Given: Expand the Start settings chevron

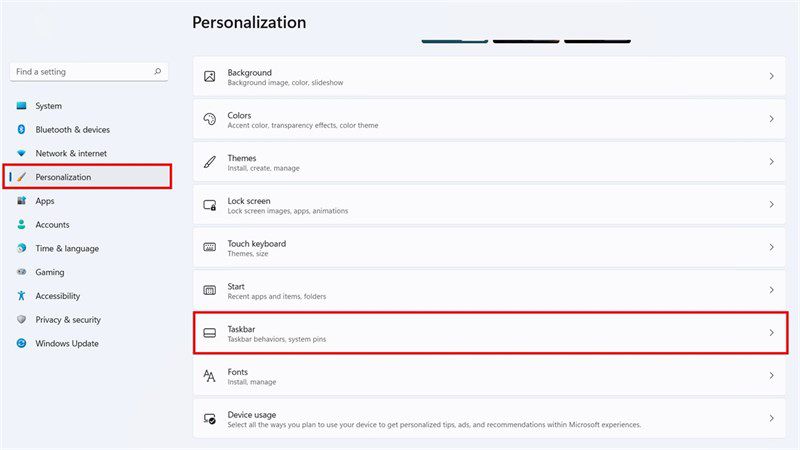Looking at the screenshot, I should 771,290.
